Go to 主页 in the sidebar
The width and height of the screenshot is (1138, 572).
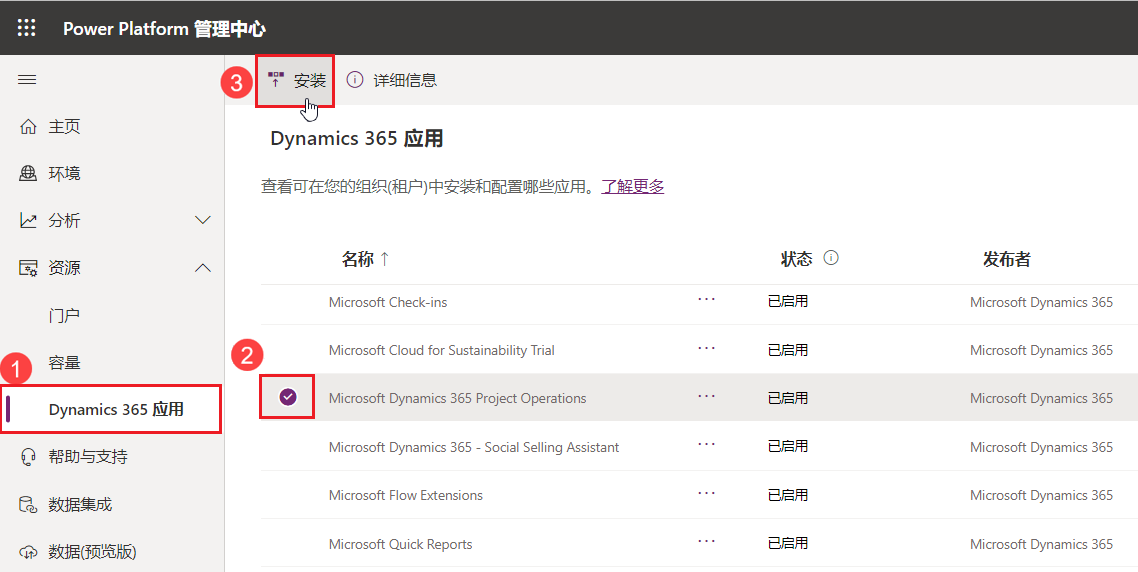coord(65,127)
